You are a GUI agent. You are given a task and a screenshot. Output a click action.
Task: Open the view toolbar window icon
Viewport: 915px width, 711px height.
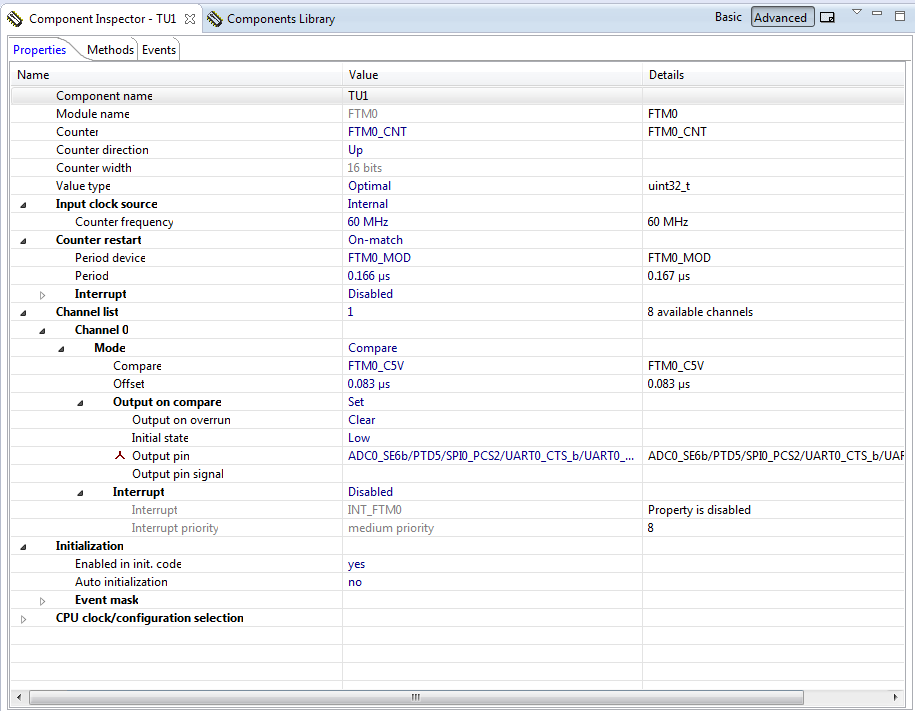coord(827,17)
